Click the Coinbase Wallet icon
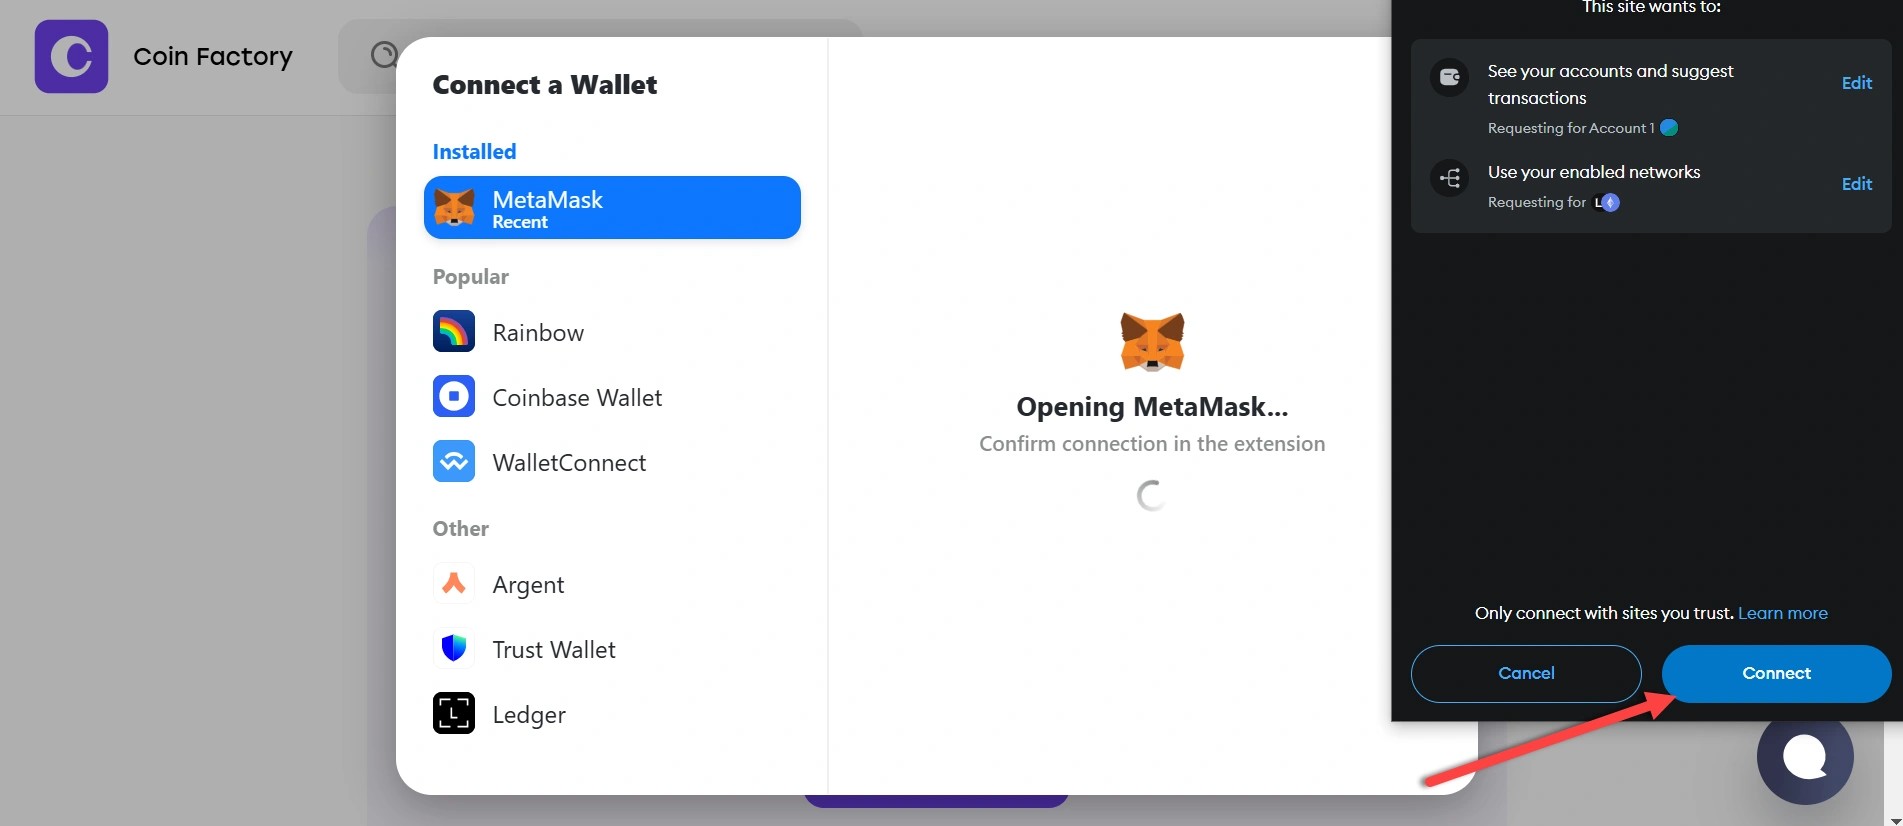The image size is (1903, 826). [x=454, y=397]
